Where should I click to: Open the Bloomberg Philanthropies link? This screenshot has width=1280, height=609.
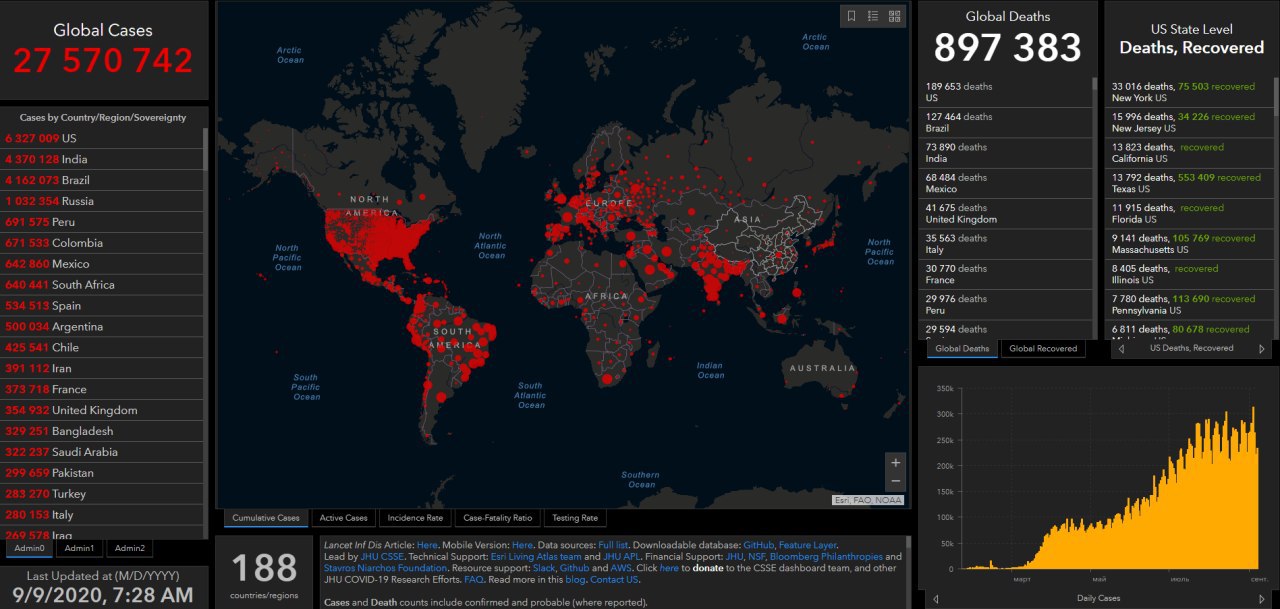click(x=826, y=557)
